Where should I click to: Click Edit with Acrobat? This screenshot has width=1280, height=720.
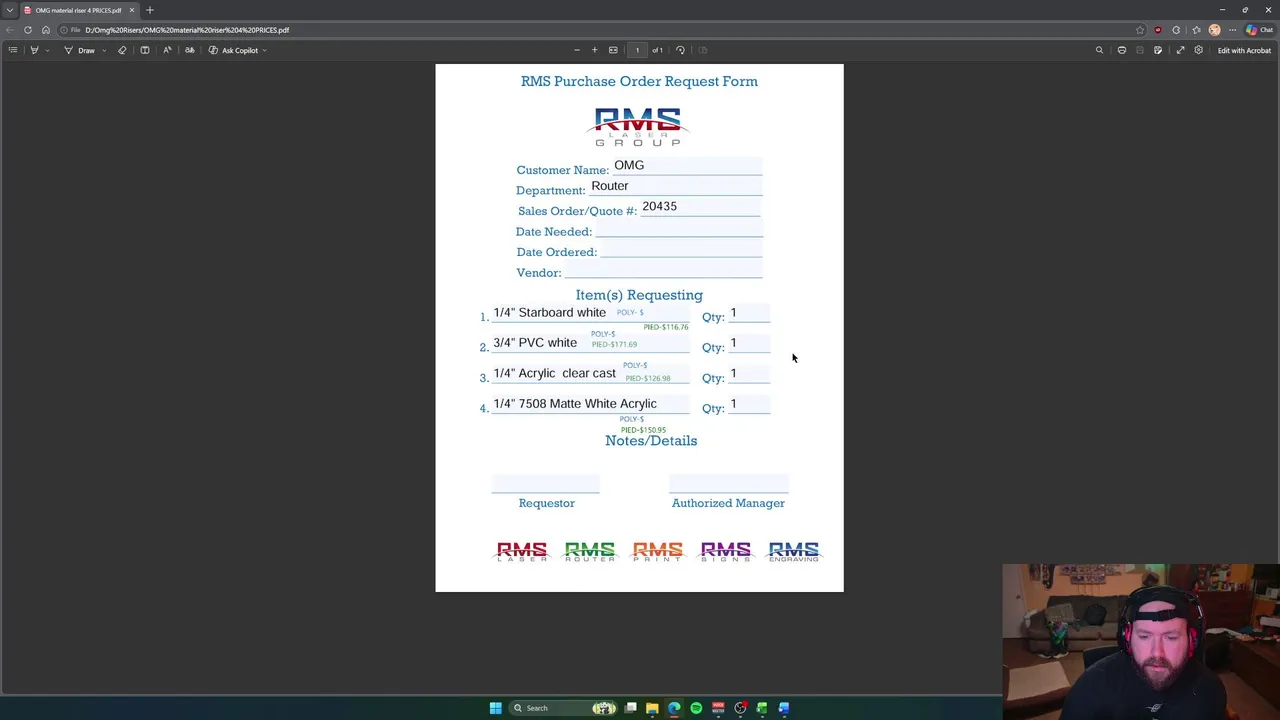coord(1244,50)
